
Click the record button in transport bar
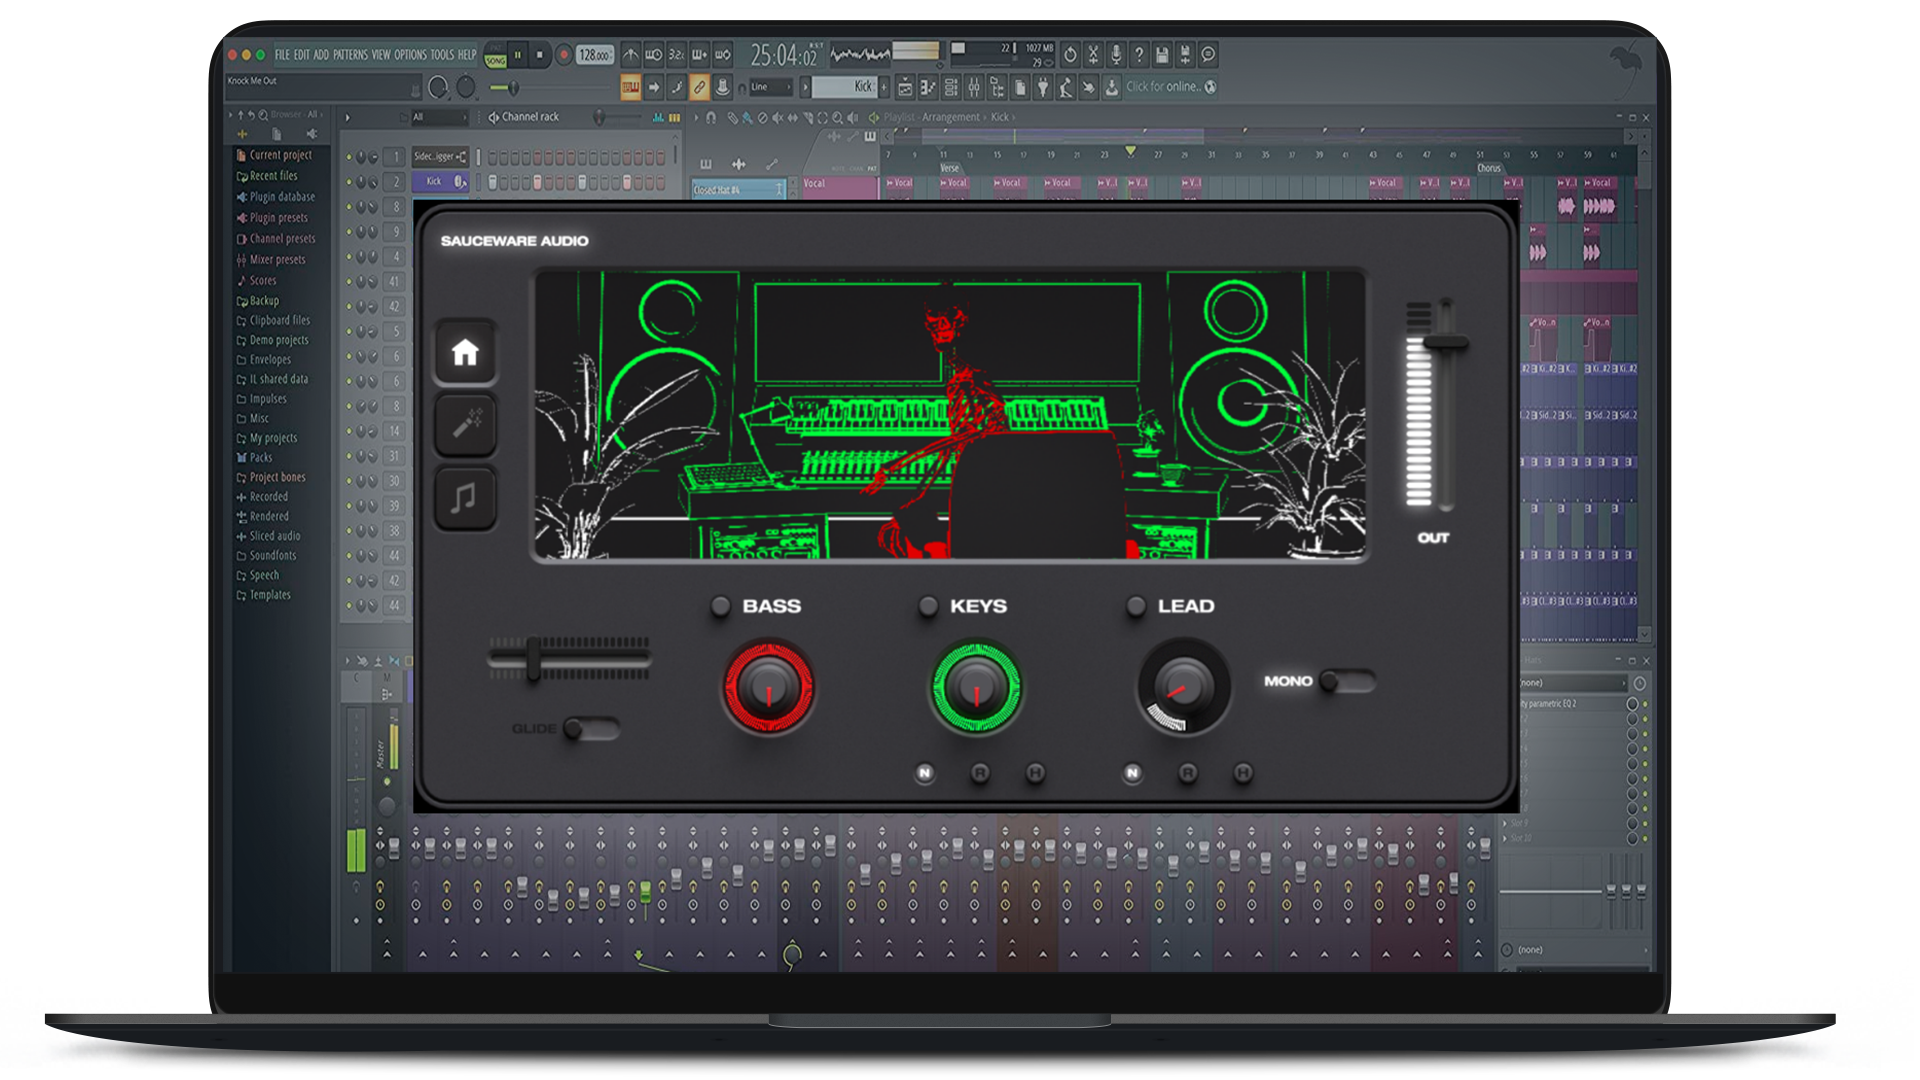[x=564, y=55]
